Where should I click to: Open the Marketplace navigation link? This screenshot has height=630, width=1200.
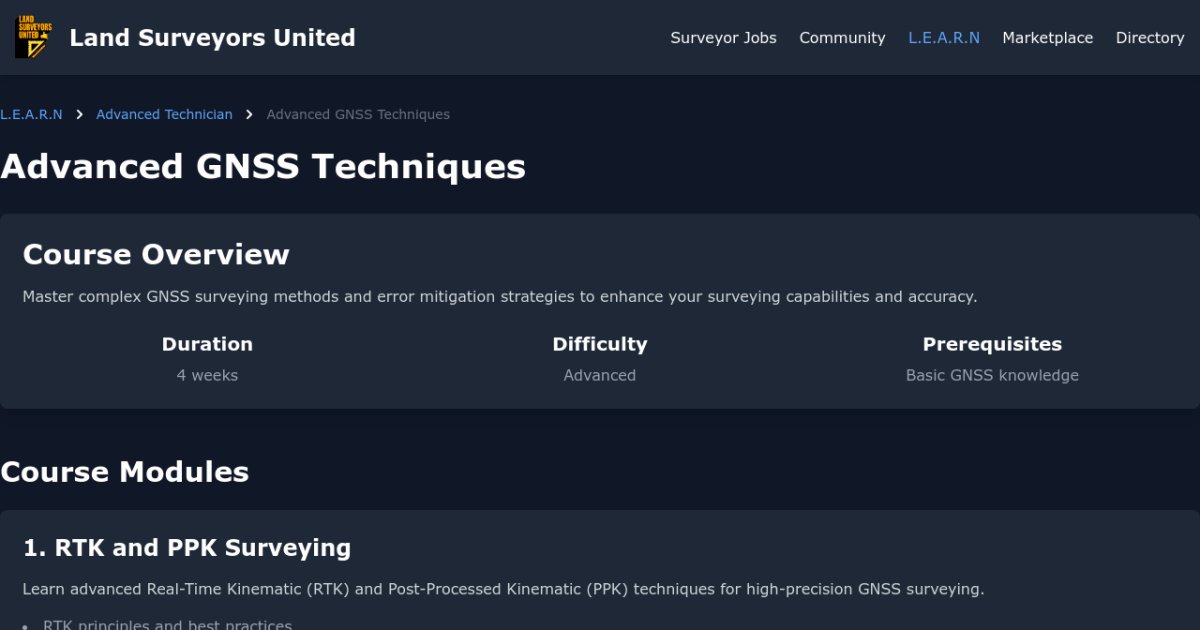1047,38
